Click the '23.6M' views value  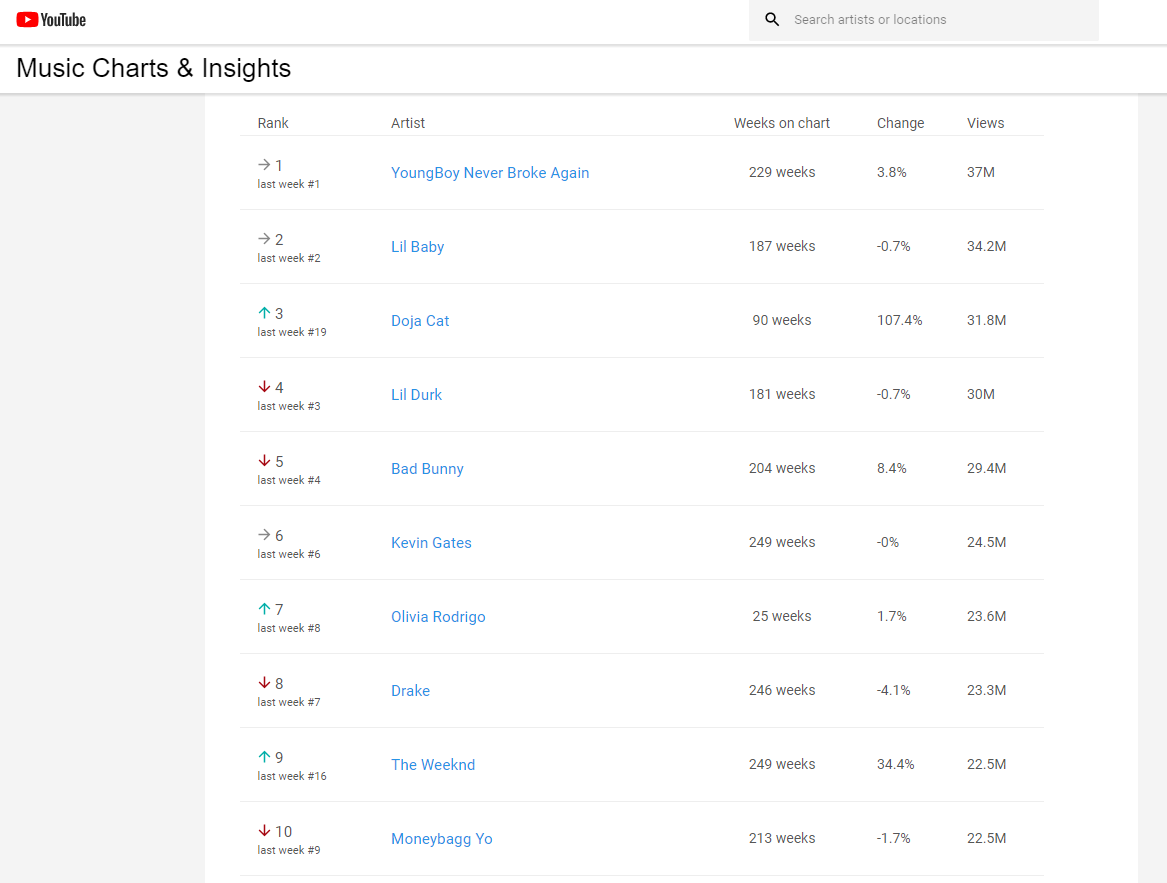pos(986,616)
